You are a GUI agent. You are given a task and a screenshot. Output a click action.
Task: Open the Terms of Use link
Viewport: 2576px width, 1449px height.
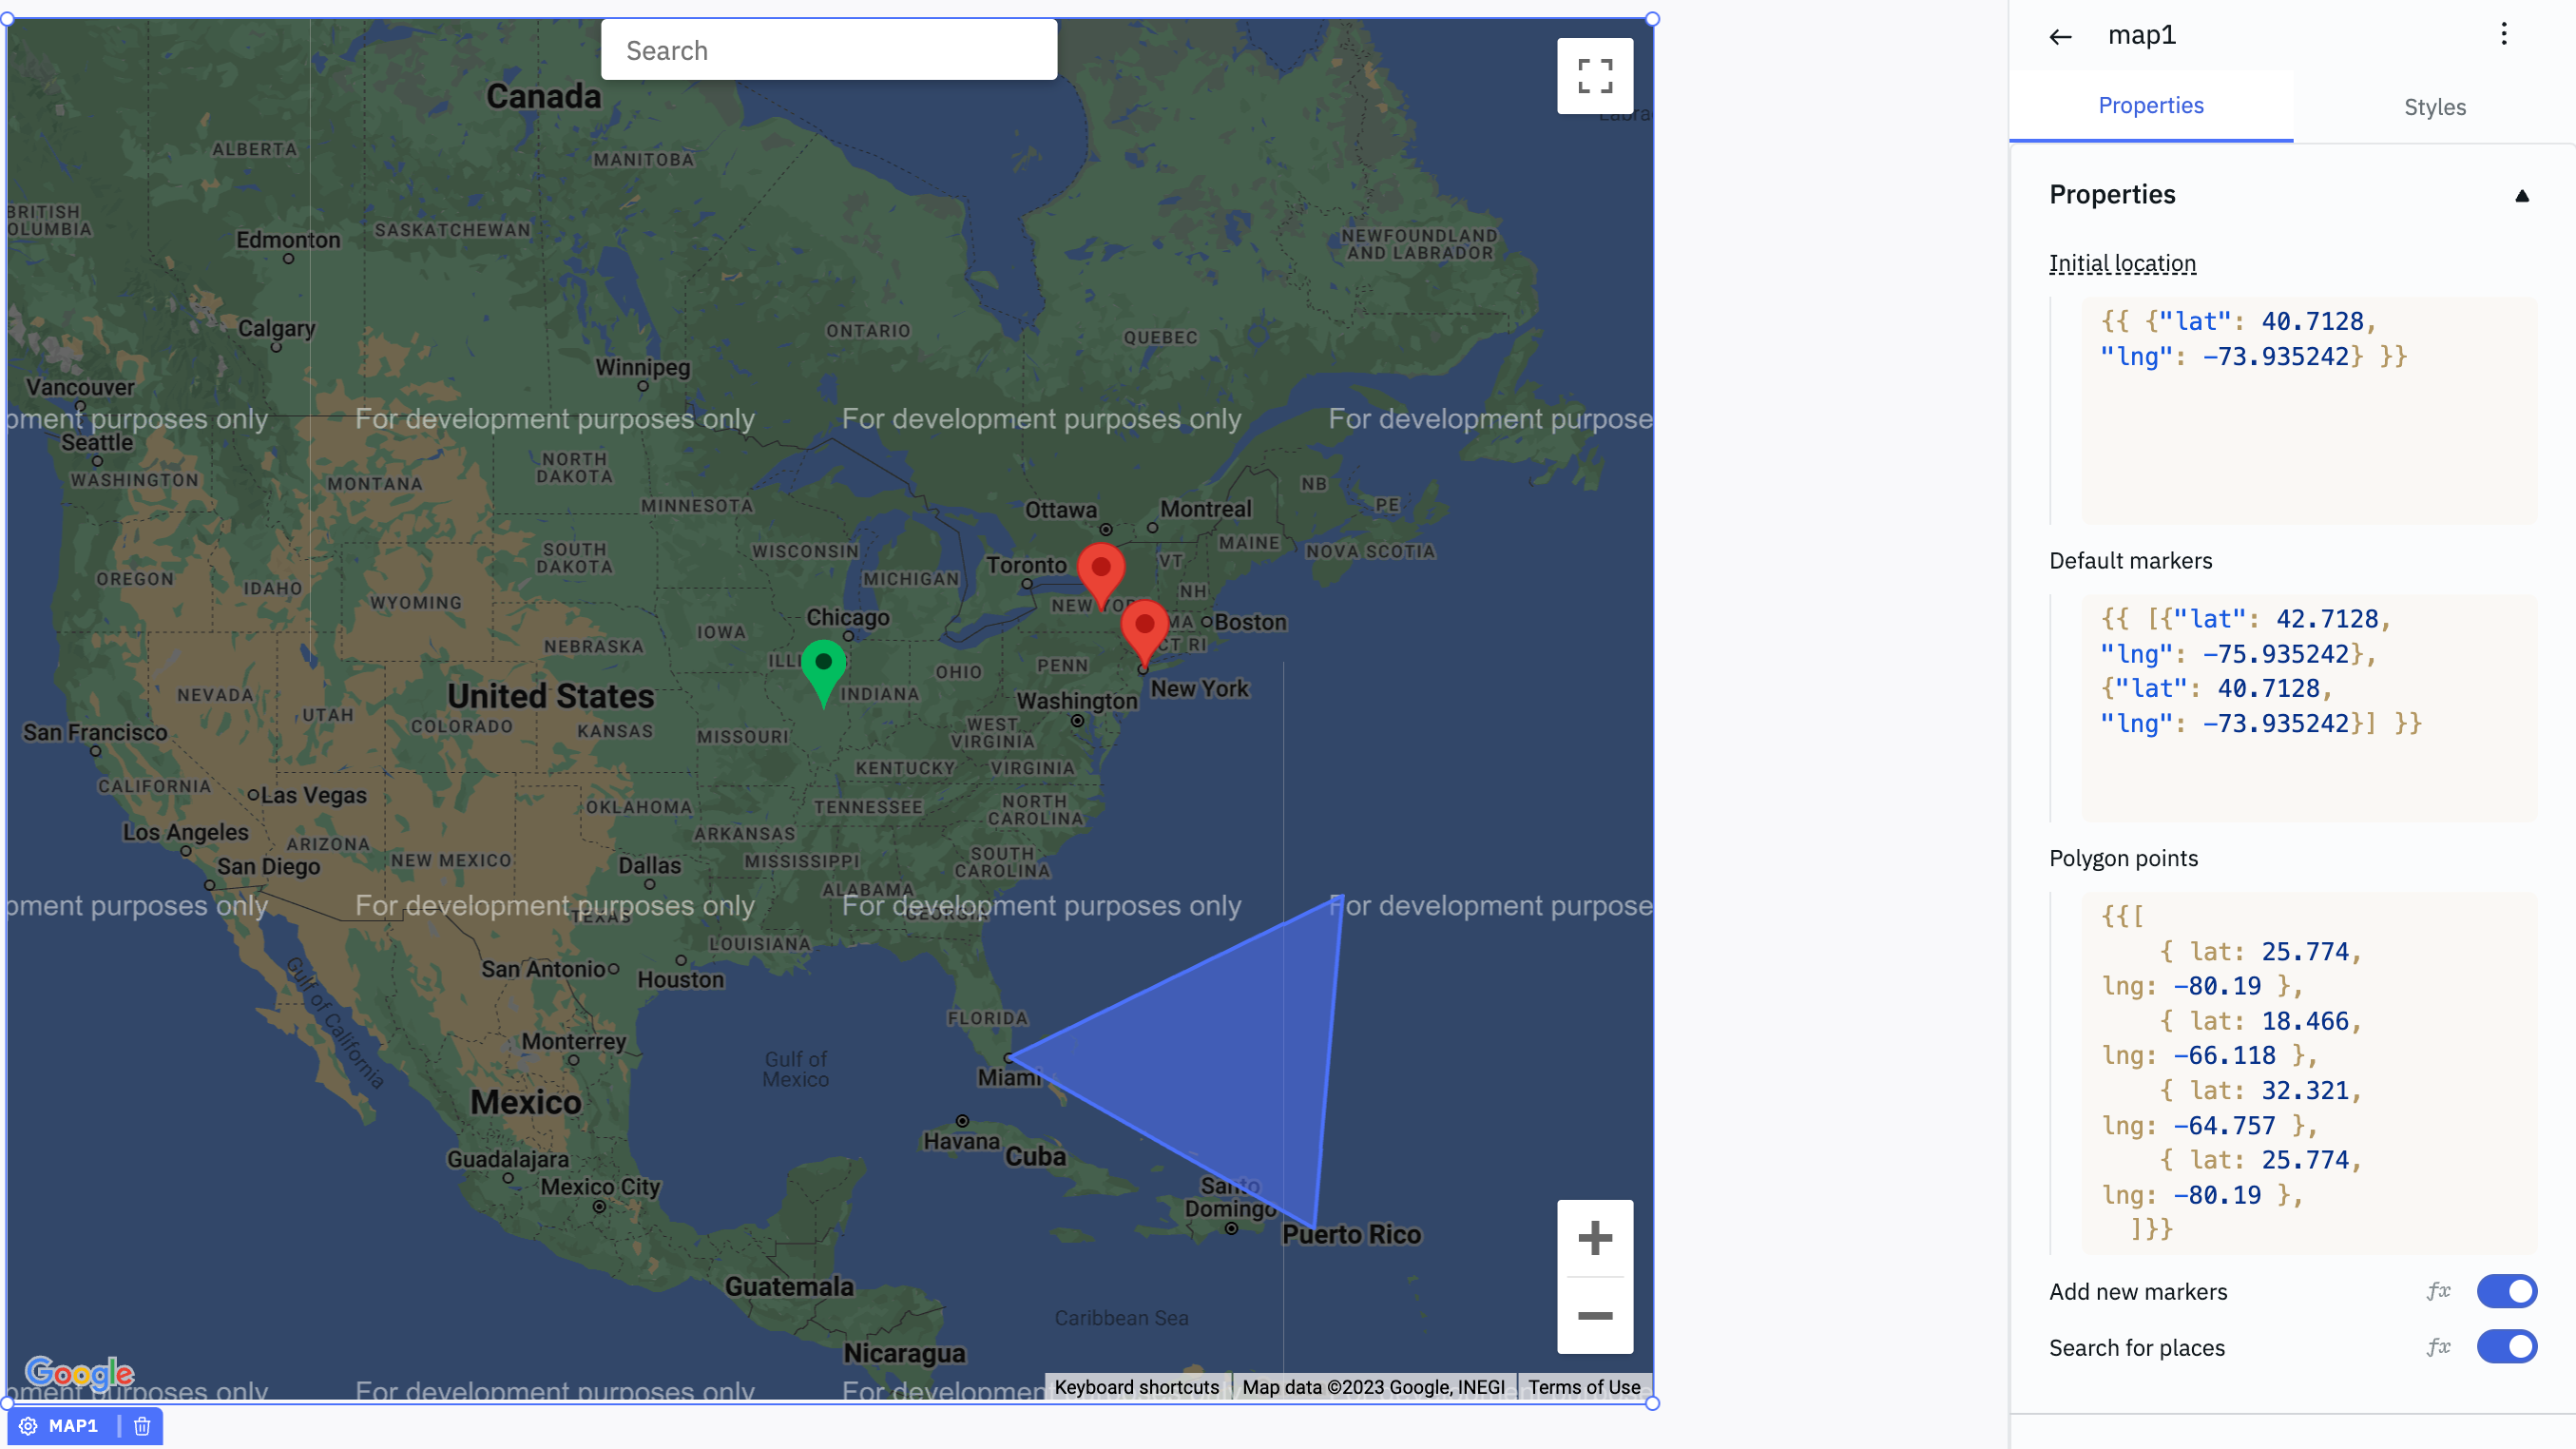[x=1583, y=1387]
